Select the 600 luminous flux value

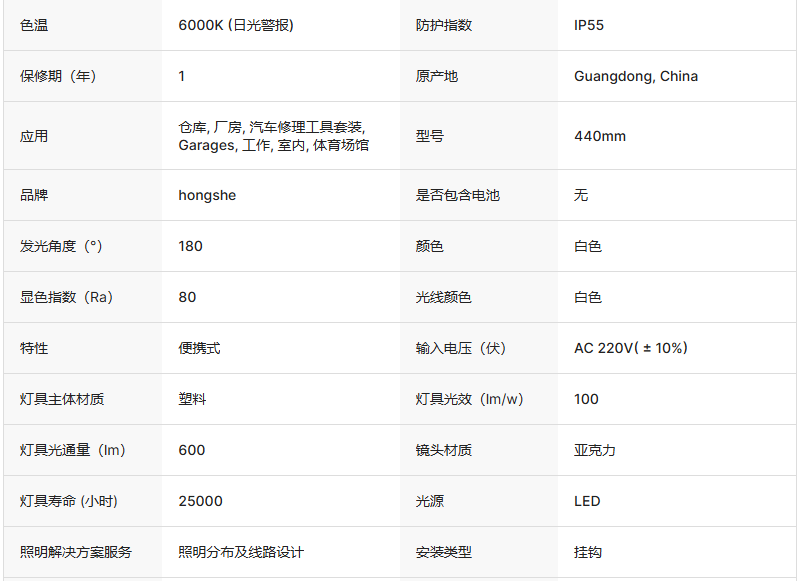click(192, 450)
